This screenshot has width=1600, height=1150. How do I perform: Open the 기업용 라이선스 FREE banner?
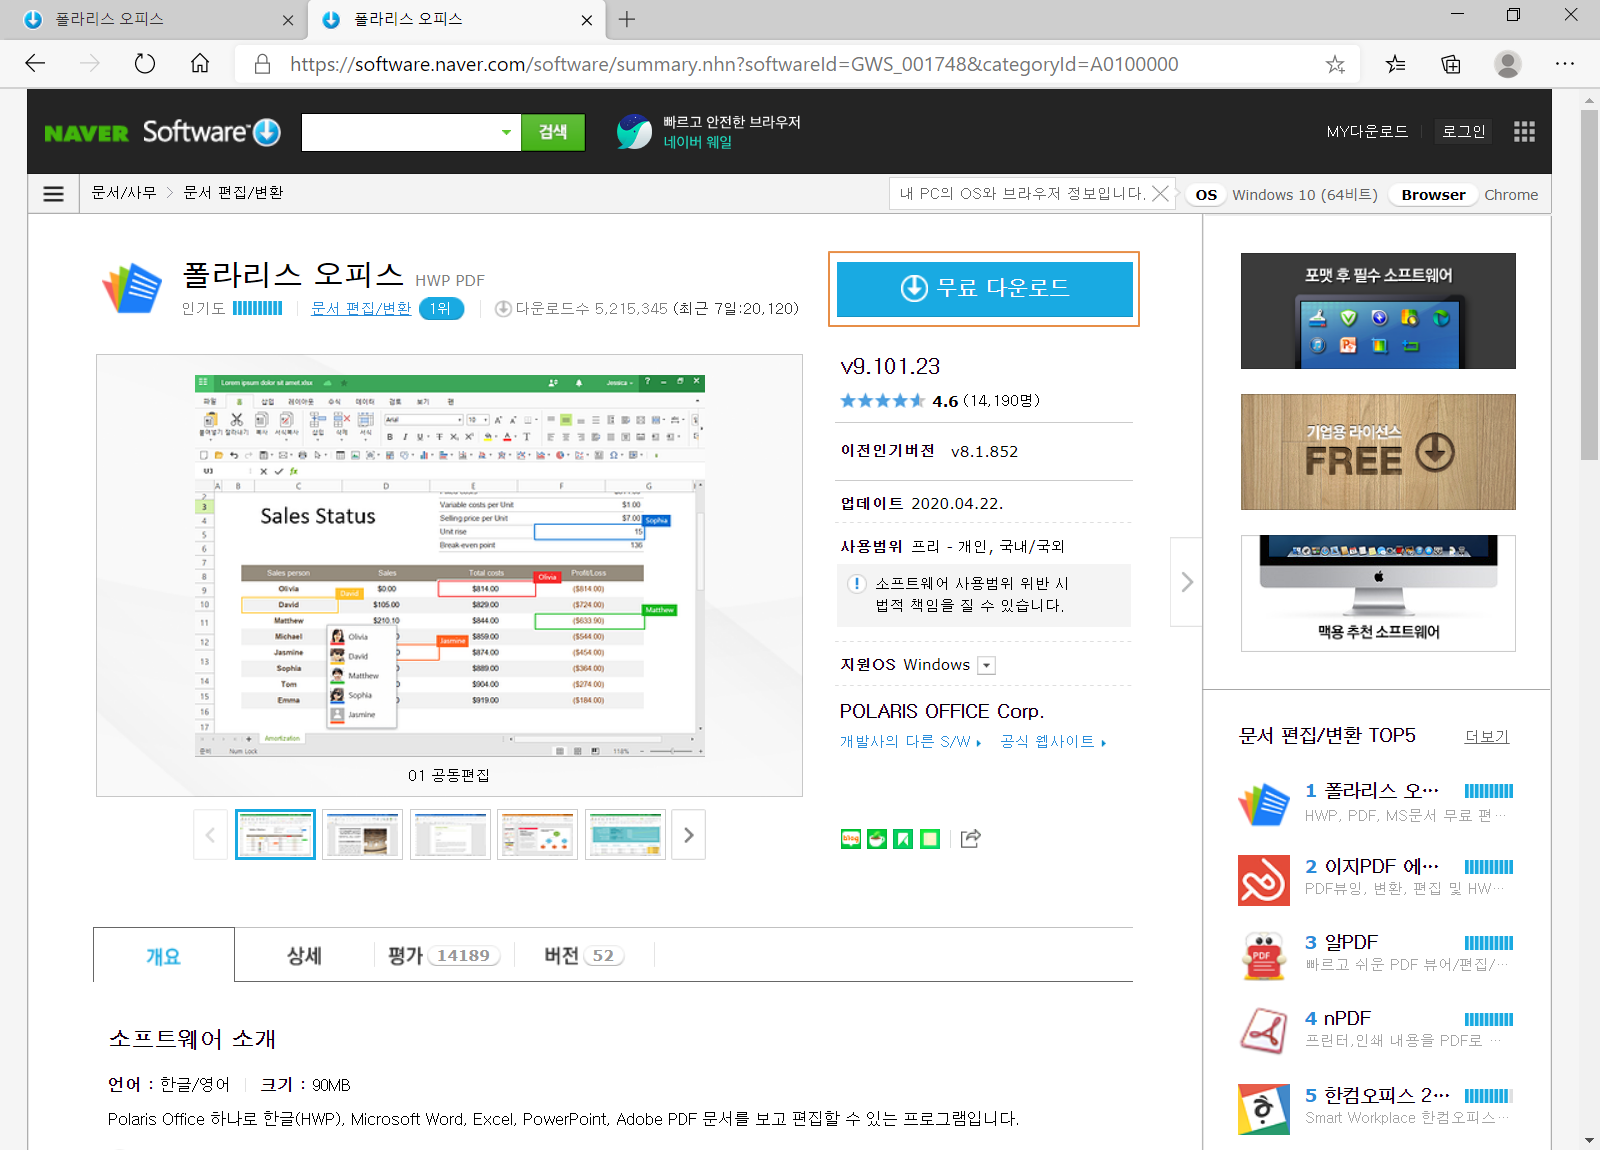point(1378,452)
